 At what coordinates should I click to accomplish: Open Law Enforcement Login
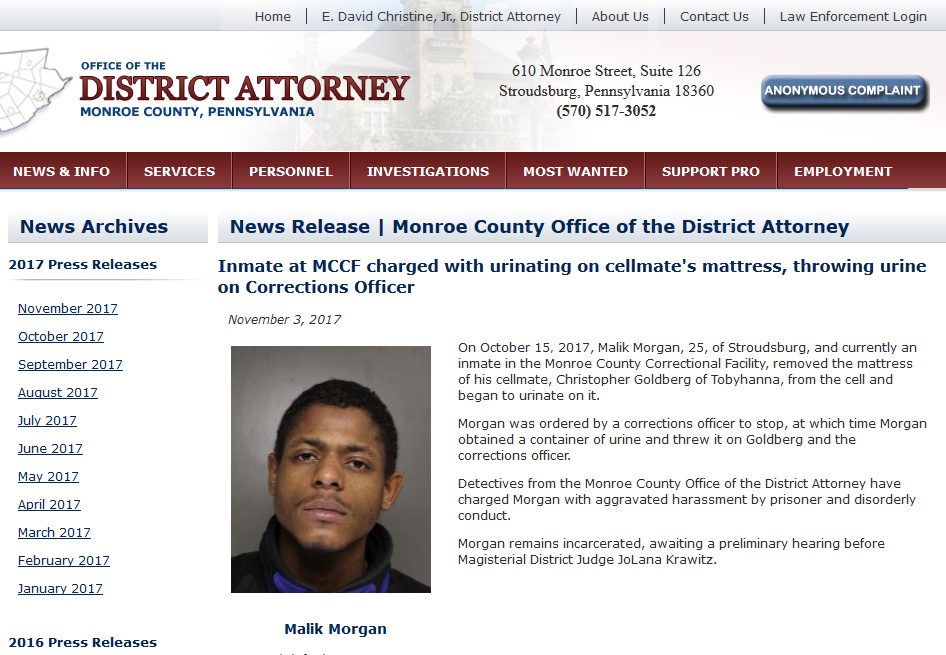click(x=853, y=16)
